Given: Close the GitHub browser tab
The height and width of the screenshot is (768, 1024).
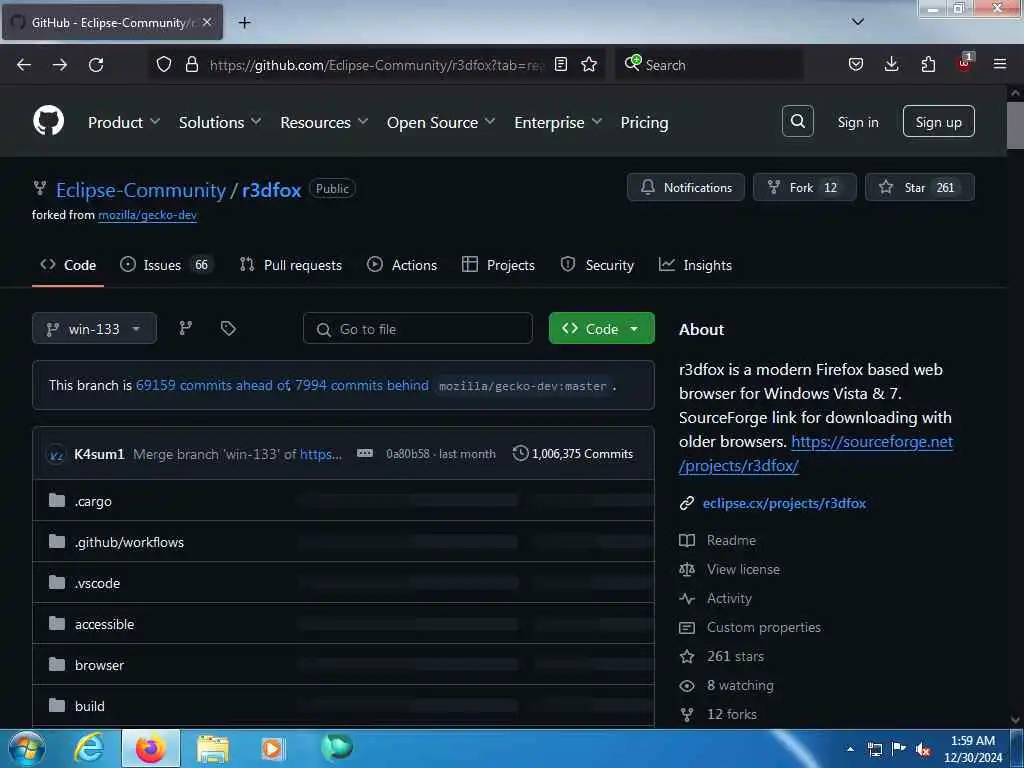Looking at the screenshot, I should pyautogui.click(x=206, y=22).
